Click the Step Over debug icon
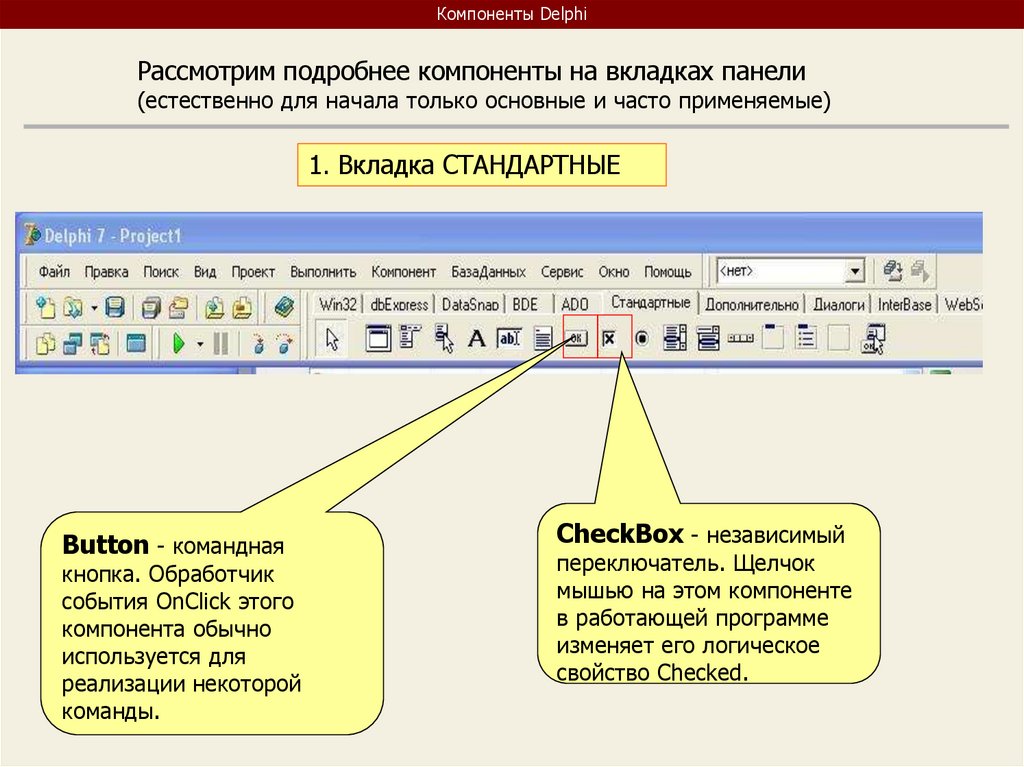1024x767 pixels. tap(284, 343)
